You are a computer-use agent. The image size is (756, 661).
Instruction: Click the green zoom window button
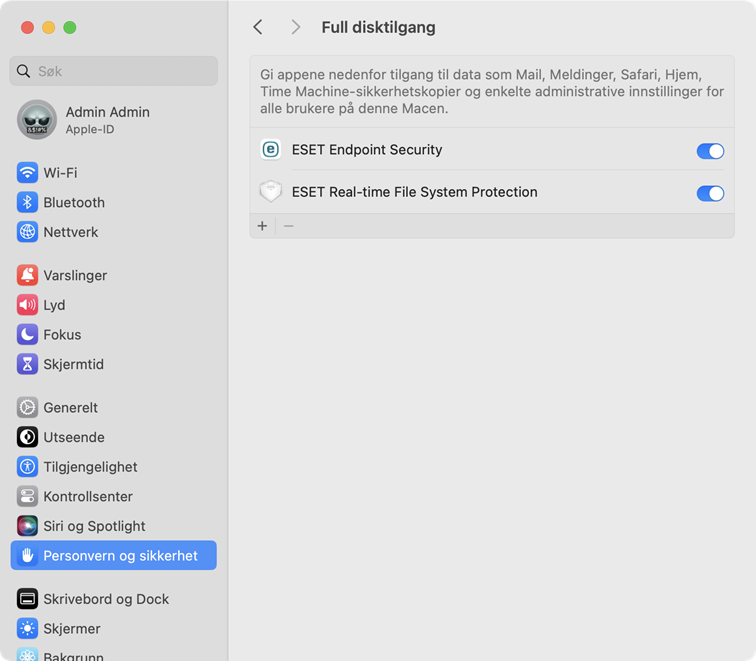click(x=70, y=27)
